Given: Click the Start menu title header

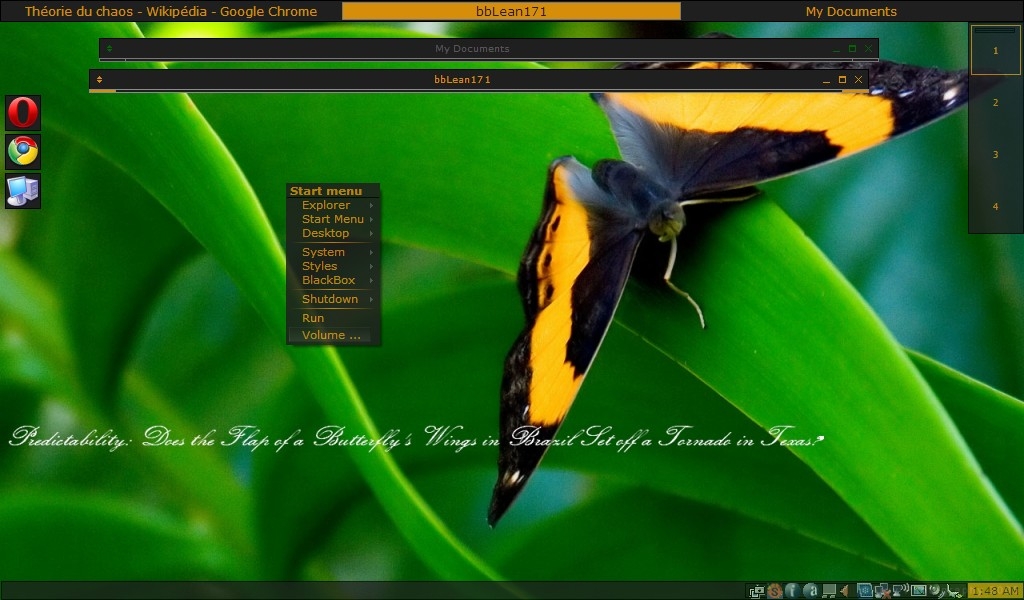Looking at the screenshot, I should 333,191.
